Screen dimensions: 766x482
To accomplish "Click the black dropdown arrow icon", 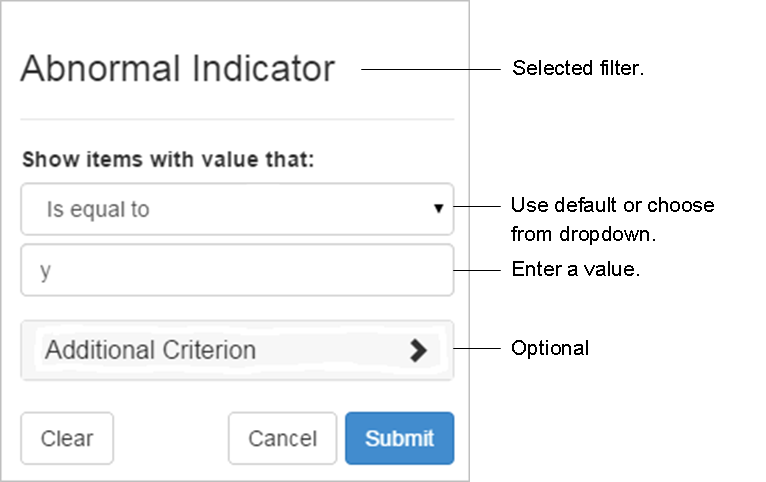I will point(438,209).
